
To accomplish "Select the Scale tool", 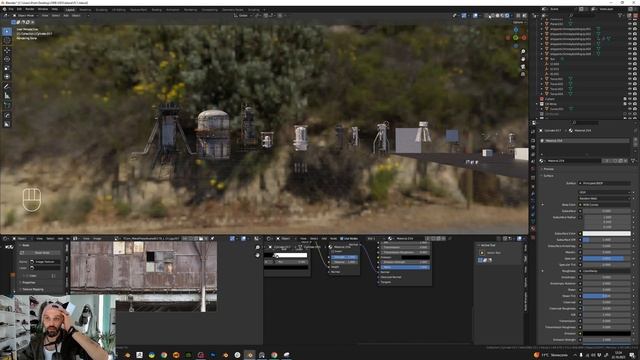I will [7, 68].
